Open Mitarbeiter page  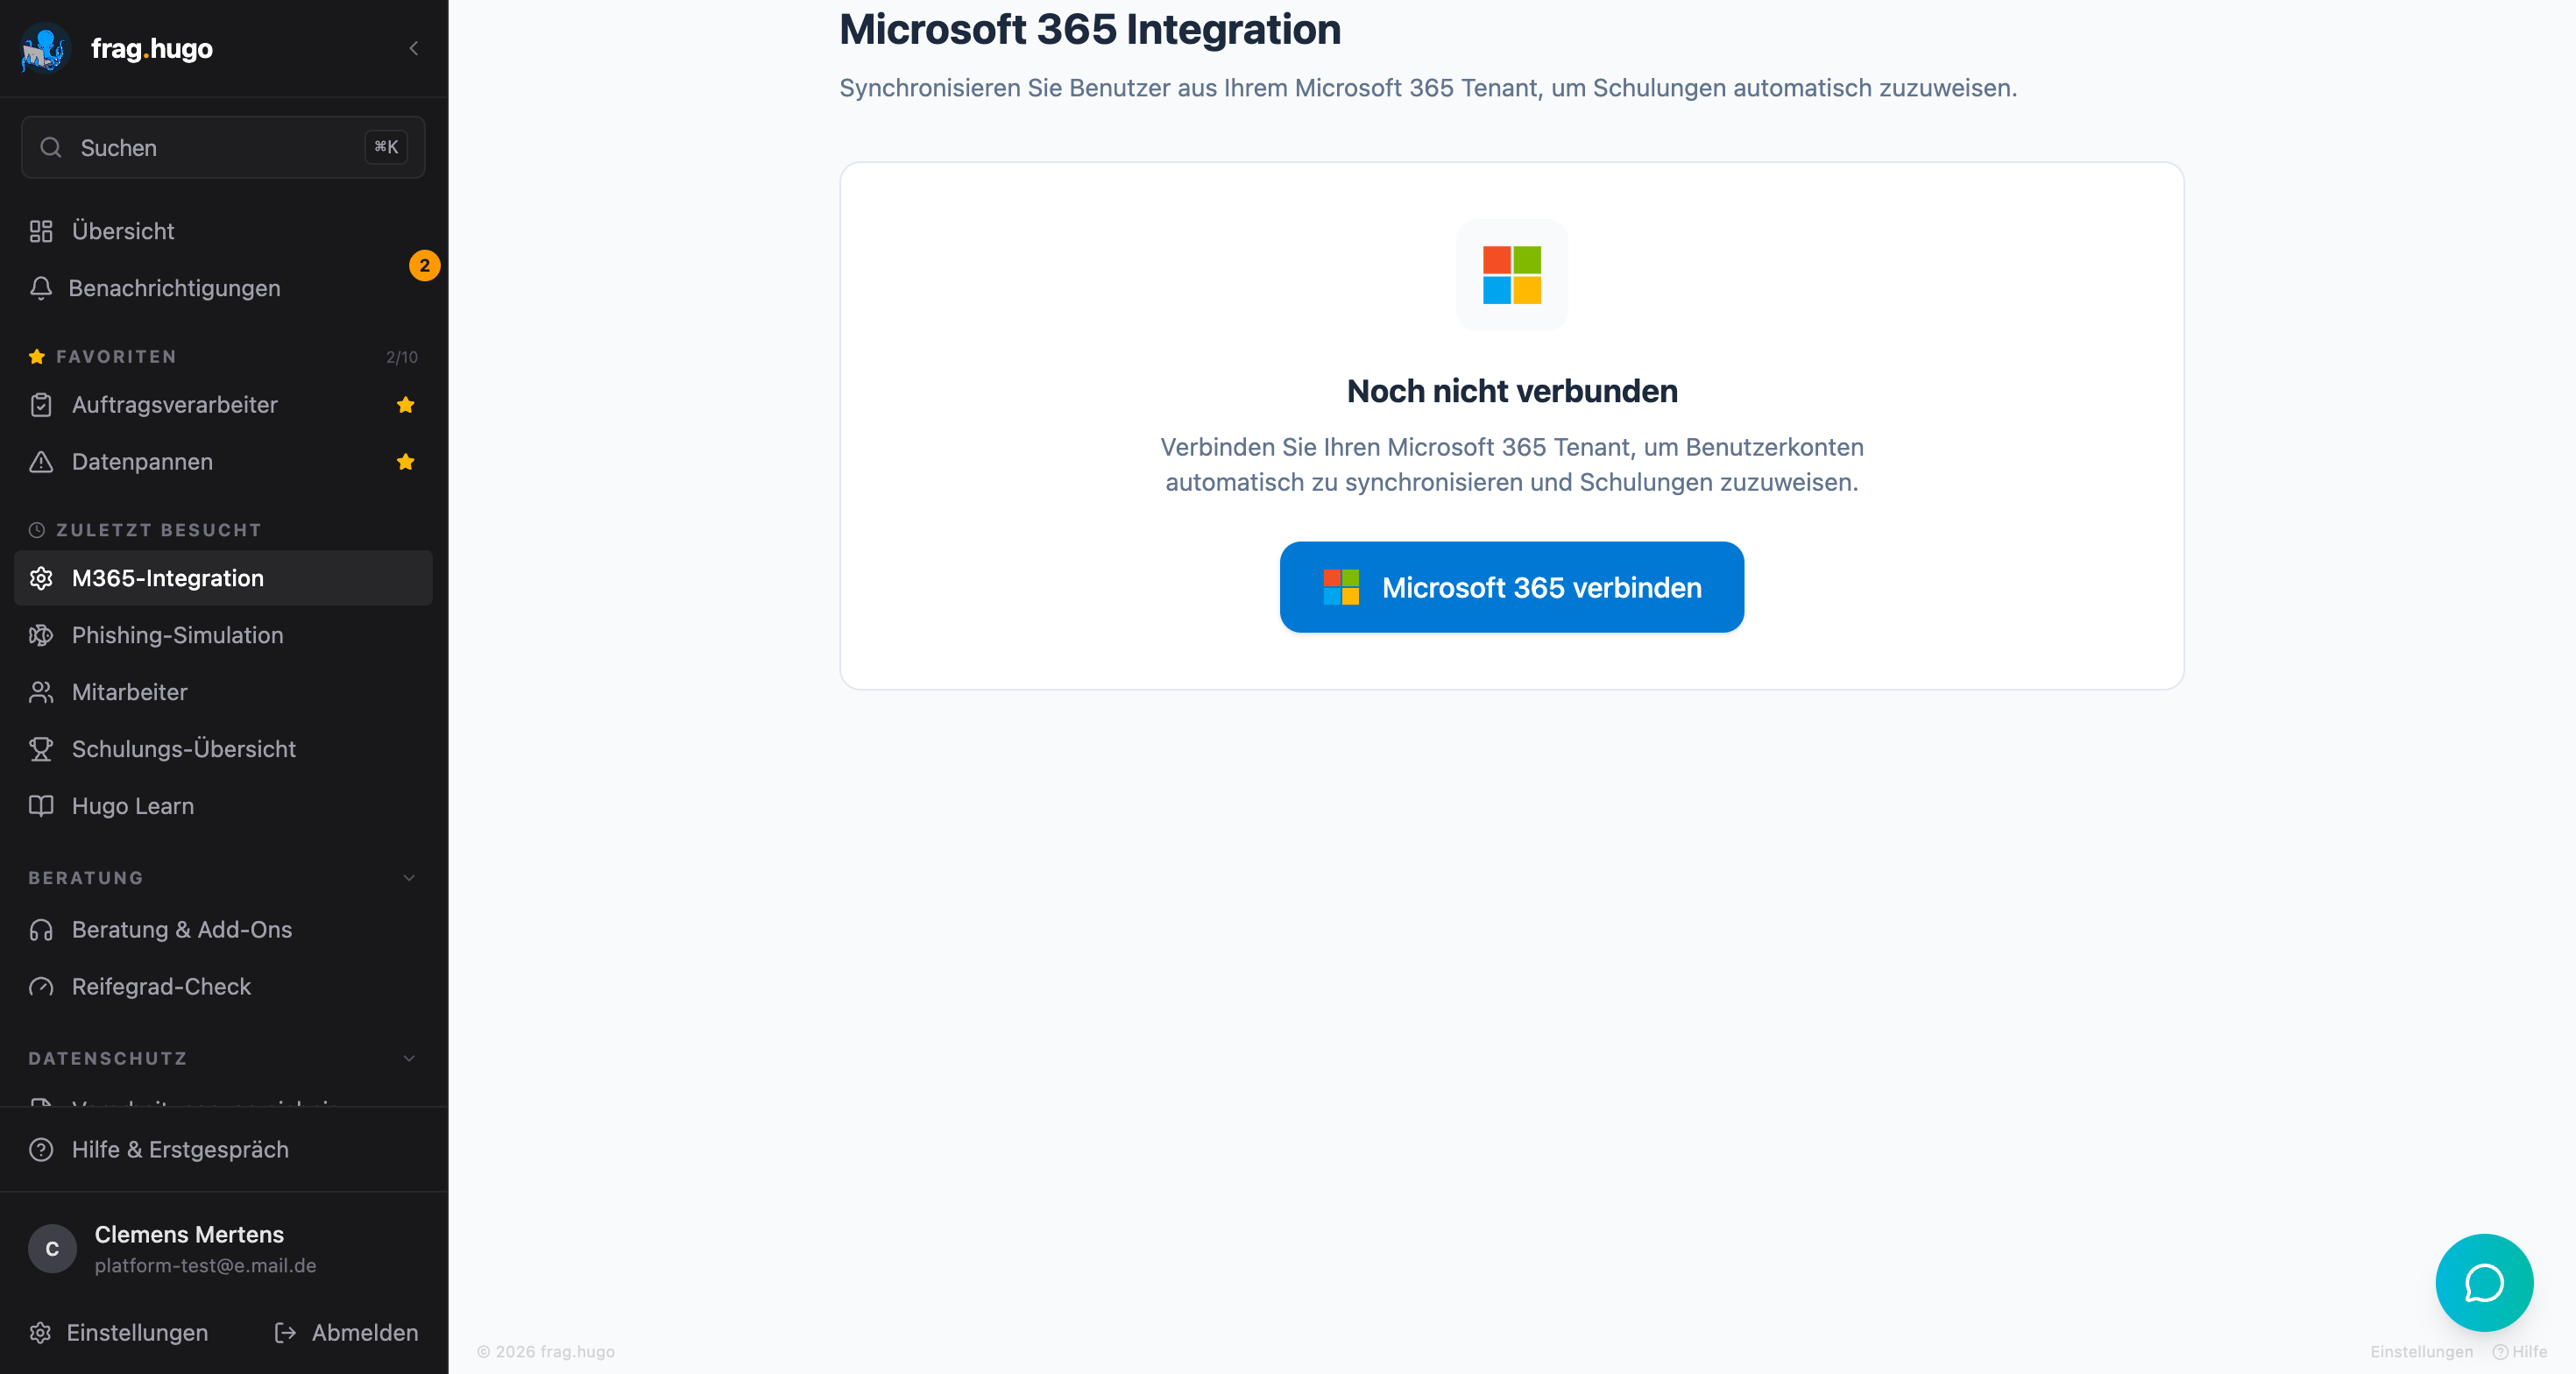[x=223, y=692]
